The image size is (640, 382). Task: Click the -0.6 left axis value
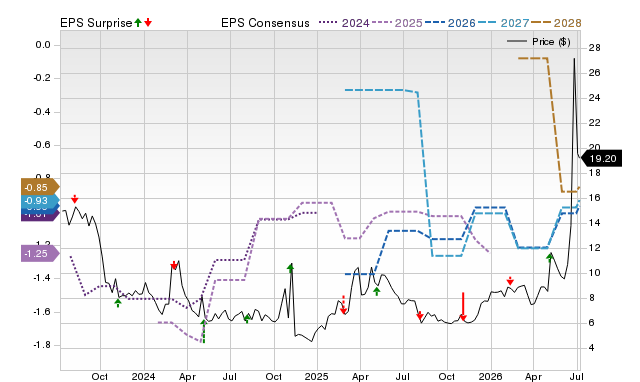coord(42,145)
